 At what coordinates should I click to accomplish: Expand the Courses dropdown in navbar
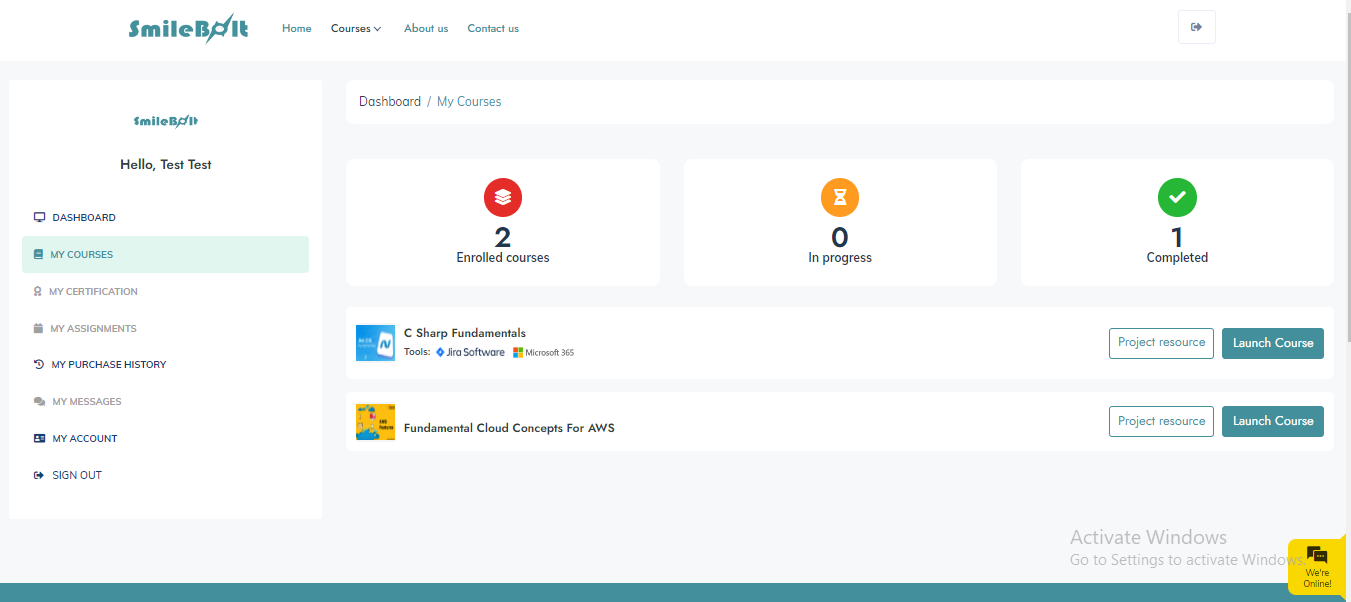point(356,28)
